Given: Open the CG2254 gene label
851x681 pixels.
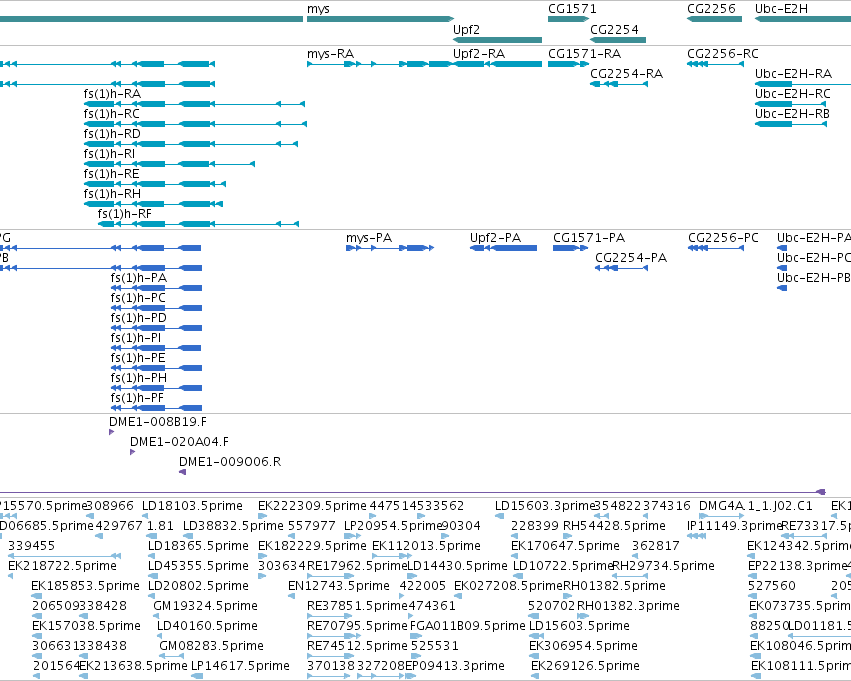Looking at the screenshot, I should 614,30.
